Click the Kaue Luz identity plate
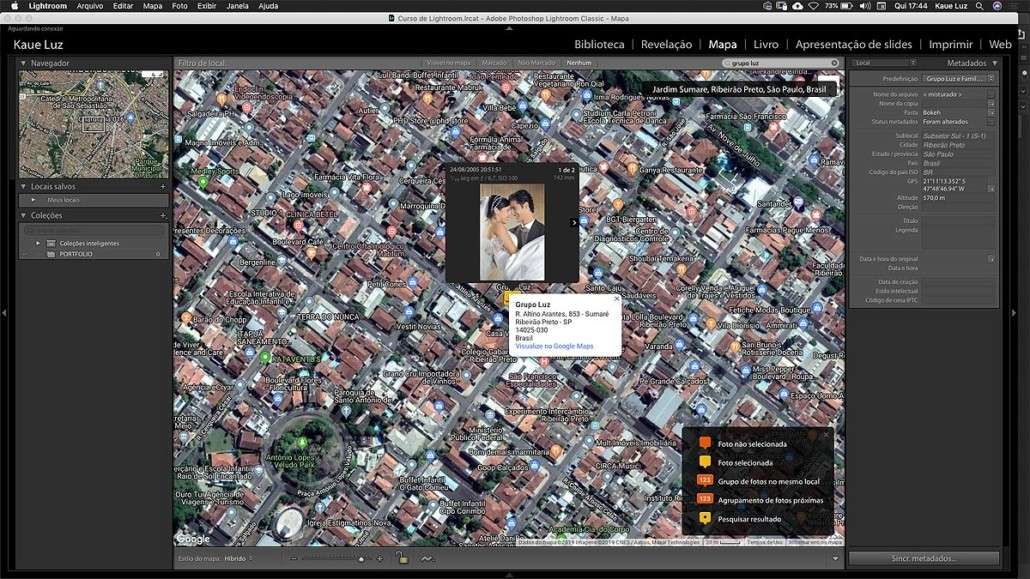The width and height of the screenshot is (1030, 579). click(38, 45)
